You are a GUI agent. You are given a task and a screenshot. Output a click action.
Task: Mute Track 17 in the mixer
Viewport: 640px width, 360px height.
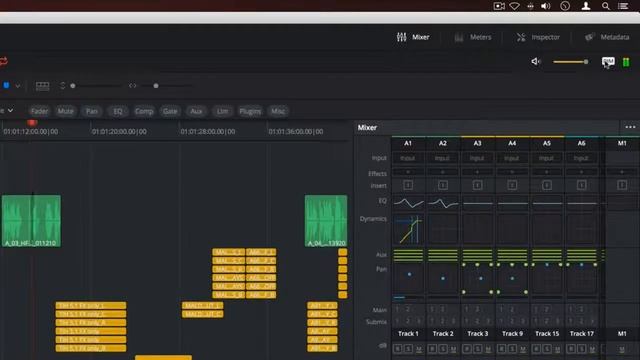592,349
